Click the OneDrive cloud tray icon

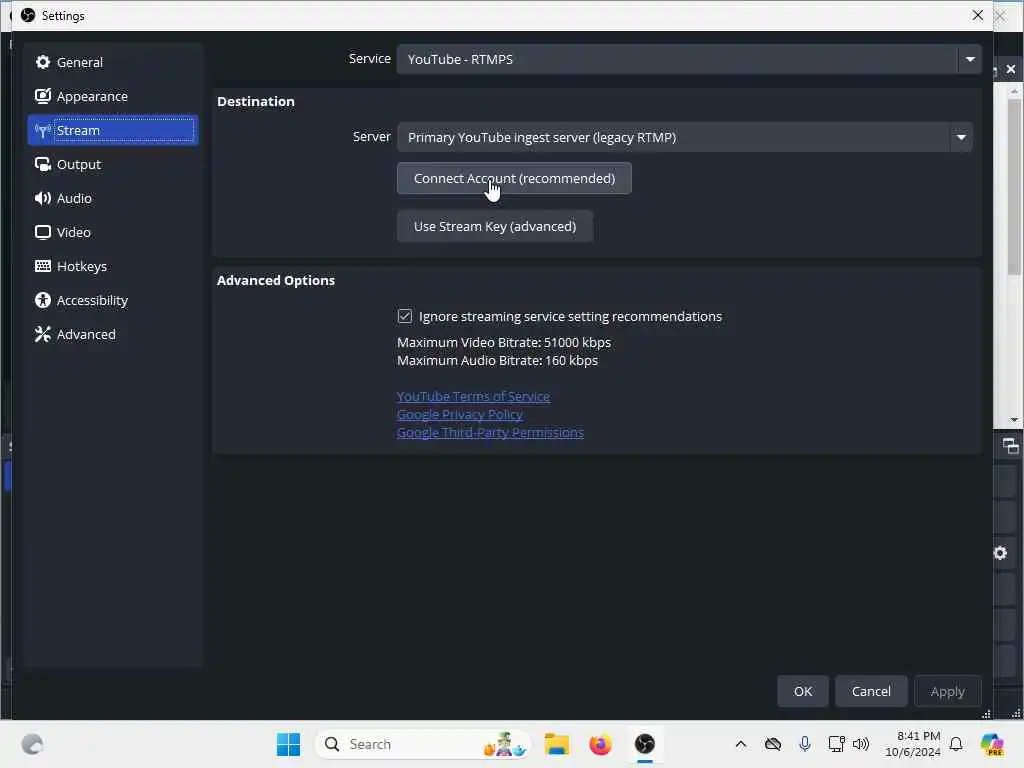[773, 744]
